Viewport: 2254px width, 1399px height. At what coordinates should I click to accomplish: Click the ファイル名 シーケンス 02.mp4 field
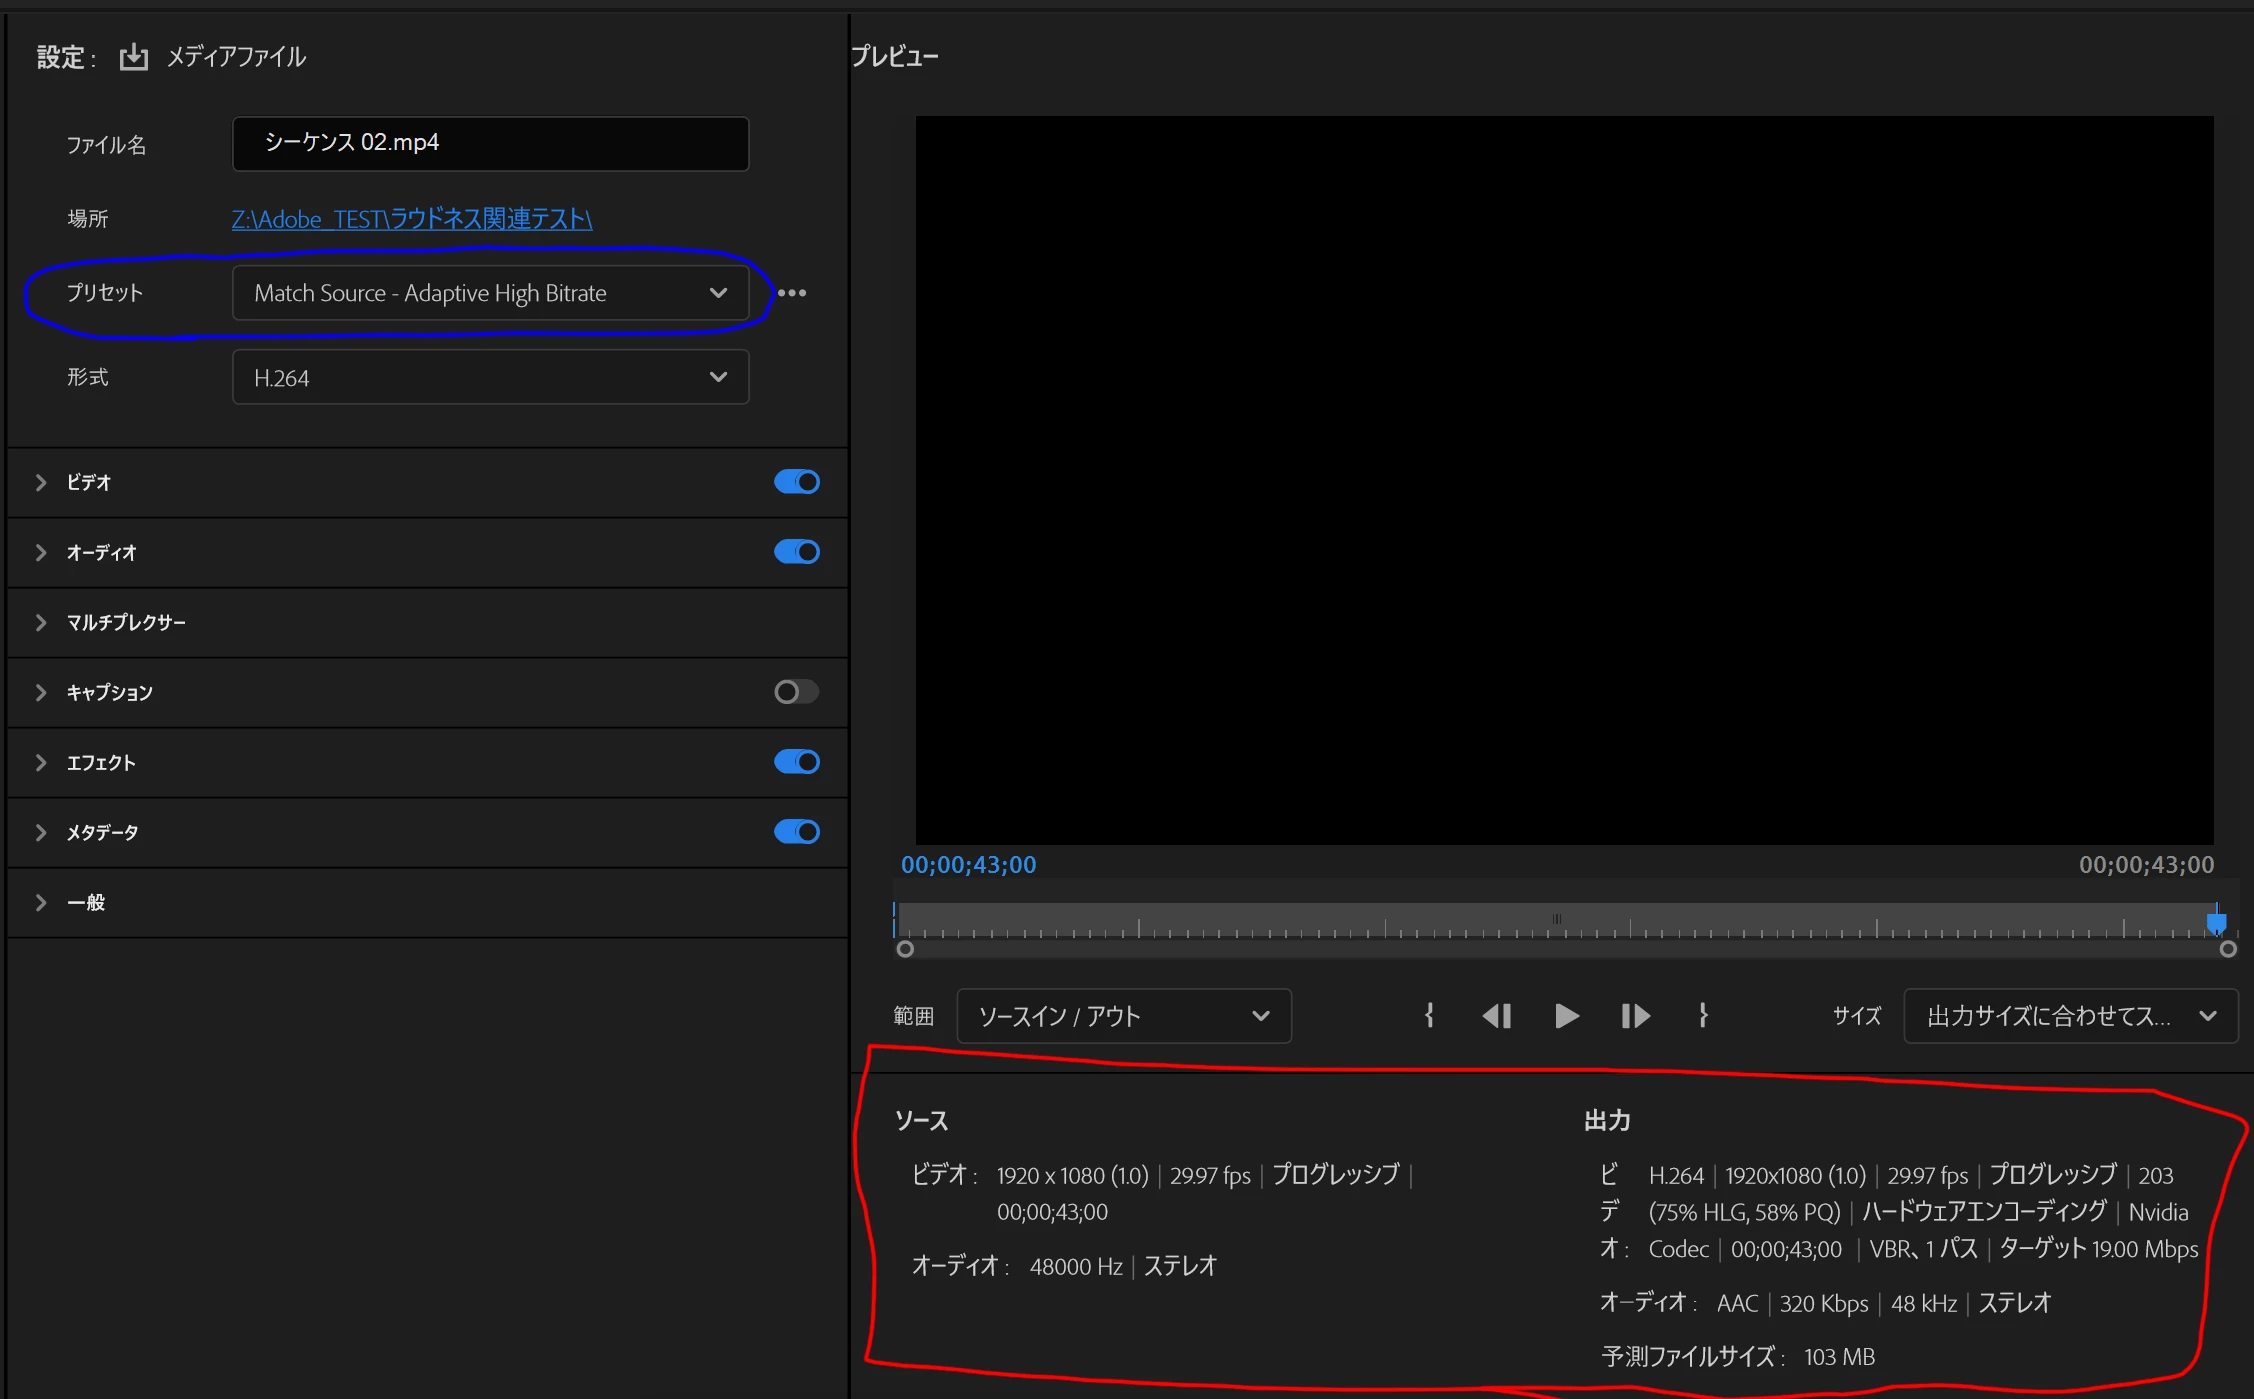coord(490,143)
